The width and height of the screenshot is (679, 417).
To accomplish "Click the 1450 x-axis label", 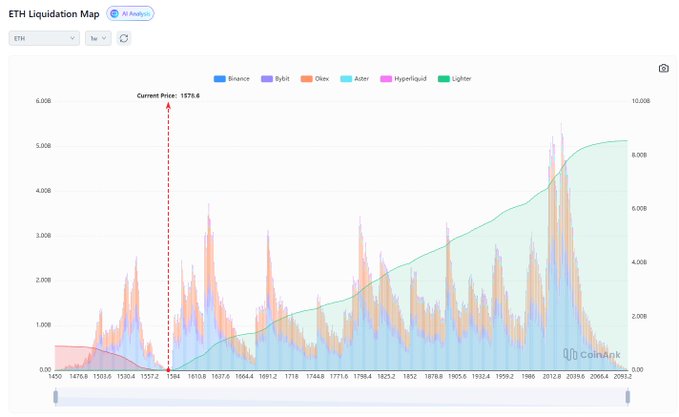I will click(x=55, y=376).
